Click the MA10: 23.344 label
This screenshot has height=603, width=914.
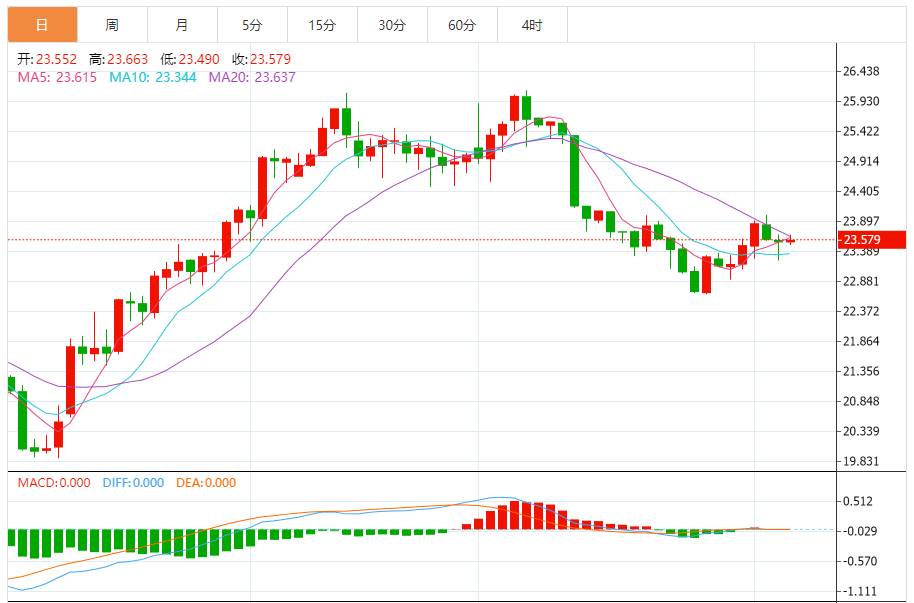click(153, 77)
